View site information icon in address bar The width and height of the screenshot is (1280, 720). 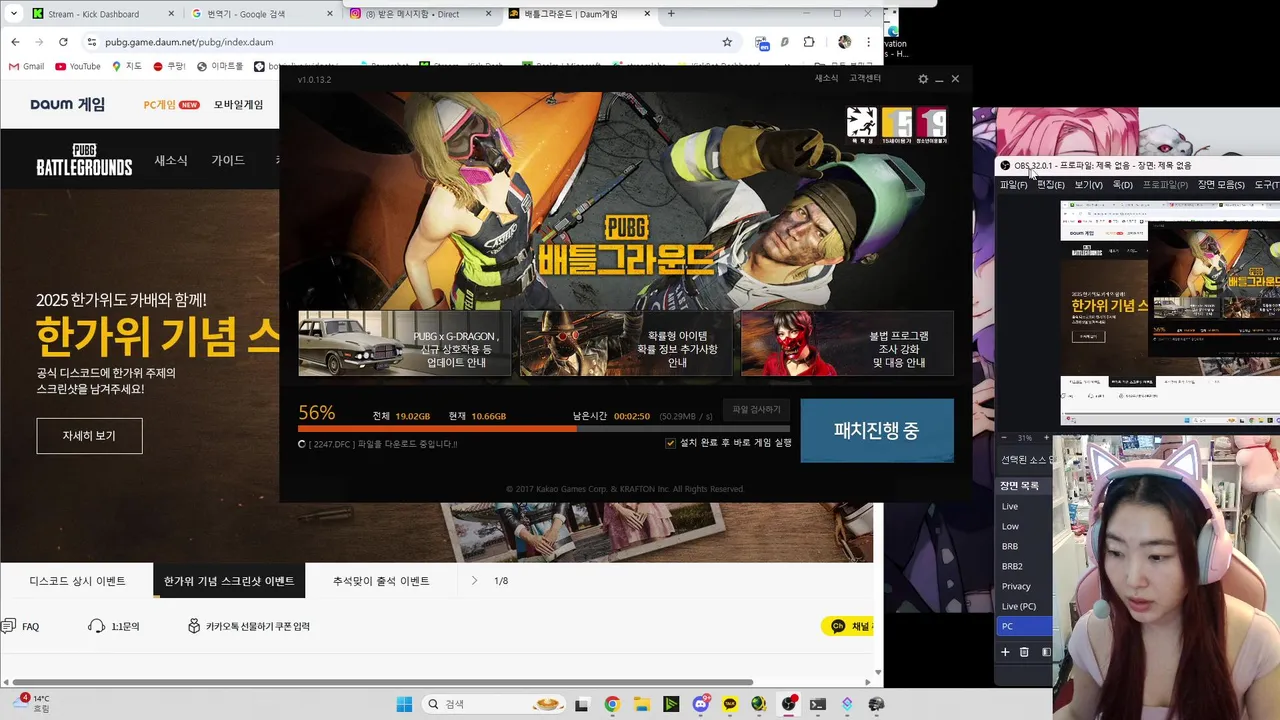point(91,42)
